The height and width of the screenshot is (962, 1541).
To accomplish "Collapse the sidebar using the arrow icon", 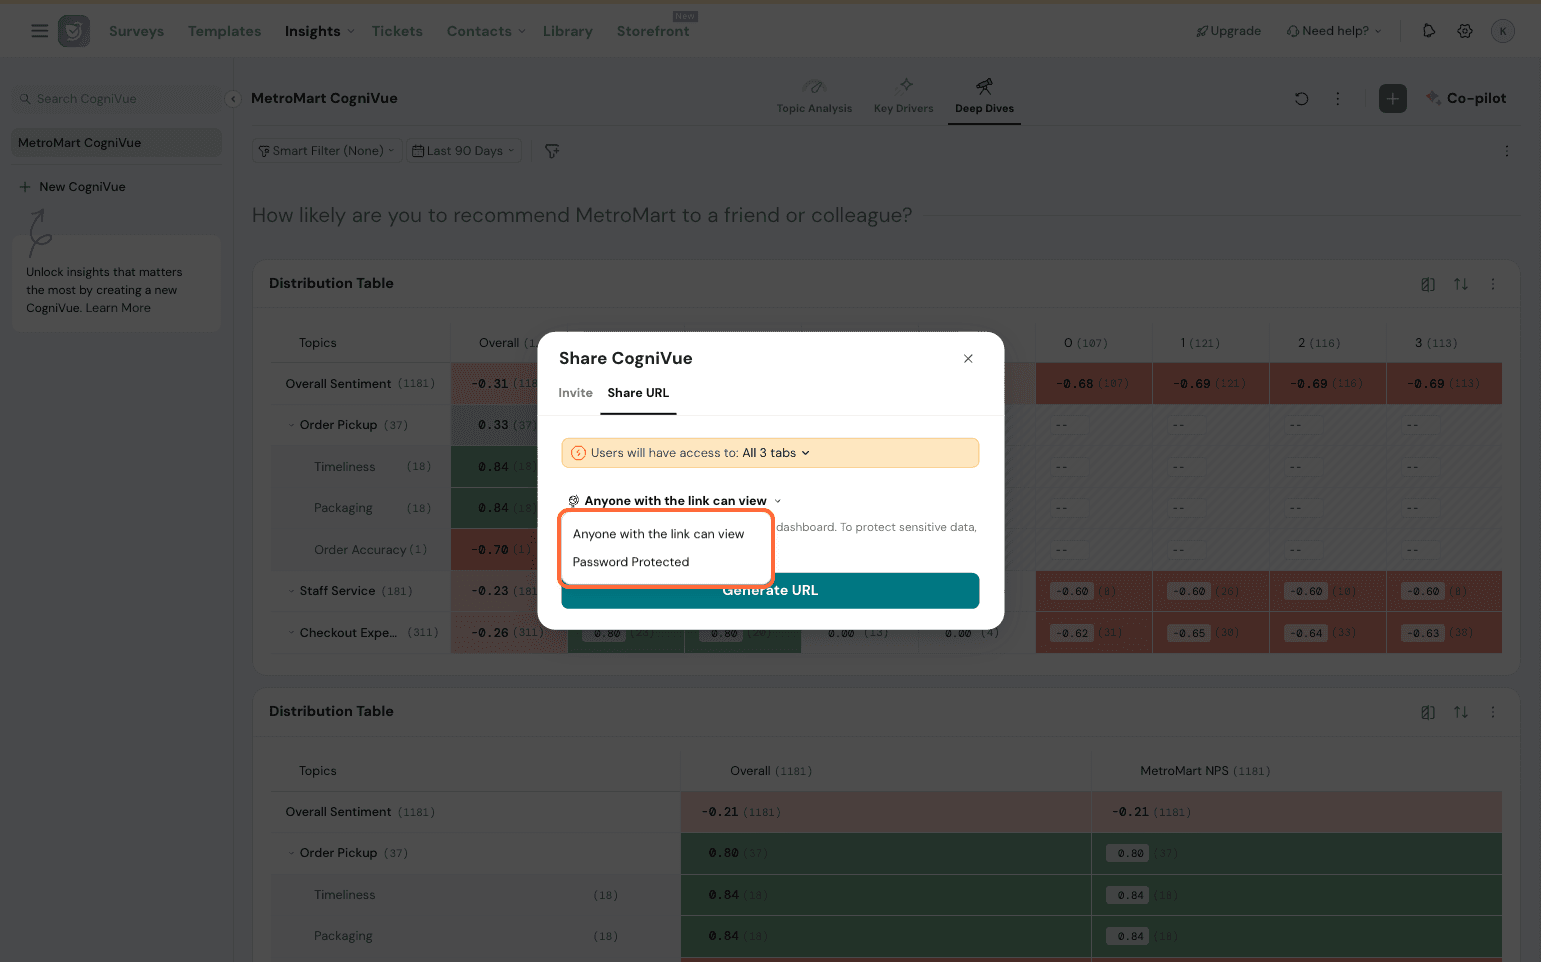I will pos(232,99).
